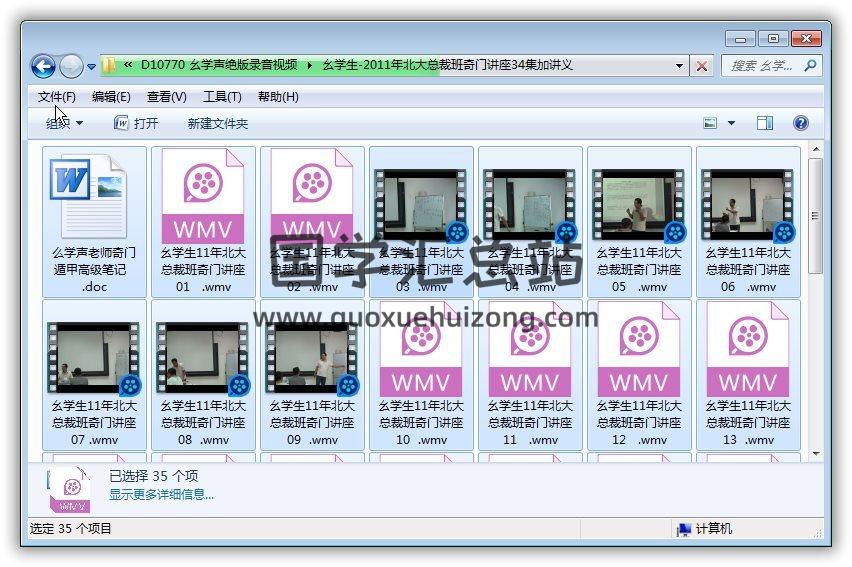
Task: Click the 选定 35 个项目 status text
Action: click(x=71, y=528)
